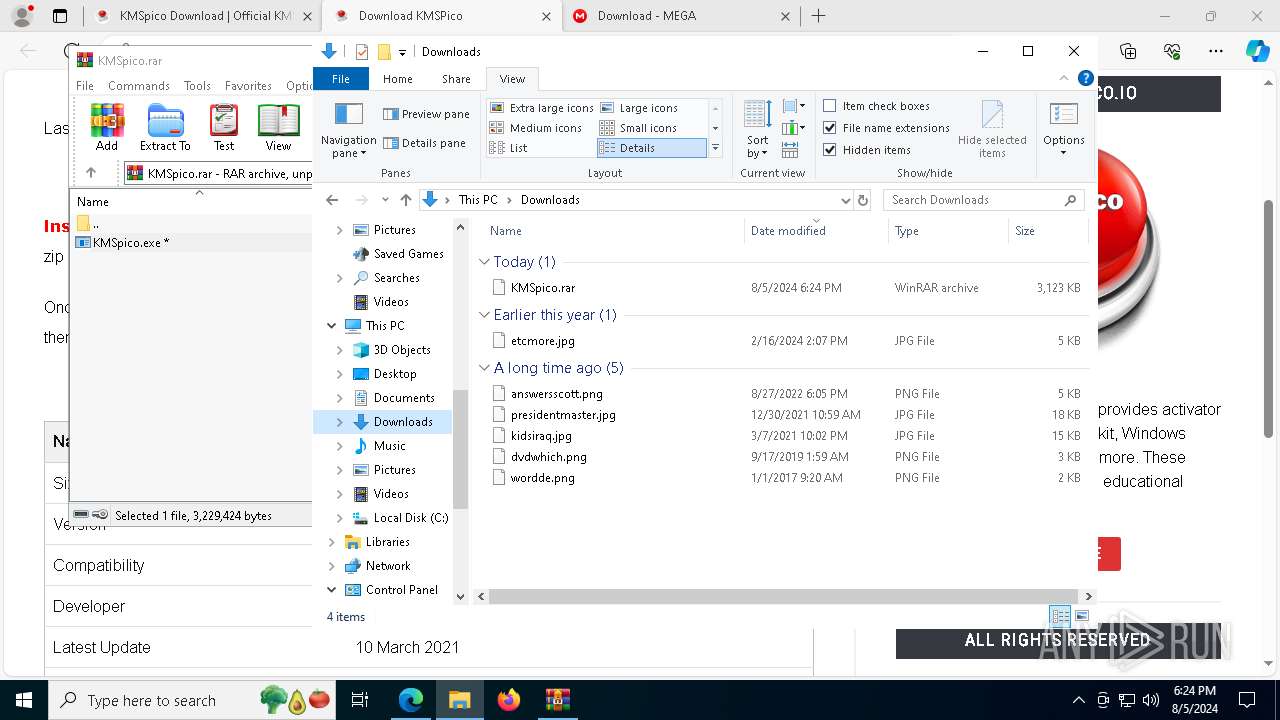Click Windows Start button
The width and height of the screenshot is (1280, 720).
click(23, 700)
